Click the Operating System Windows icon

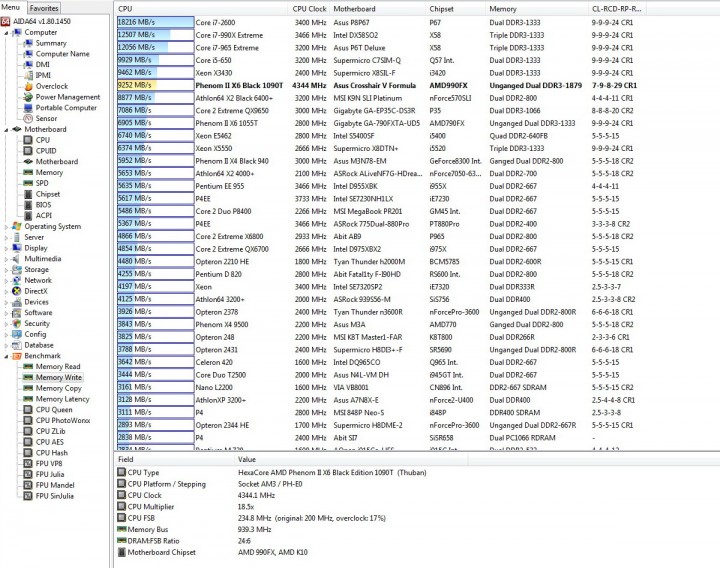[x=17, y=226]
